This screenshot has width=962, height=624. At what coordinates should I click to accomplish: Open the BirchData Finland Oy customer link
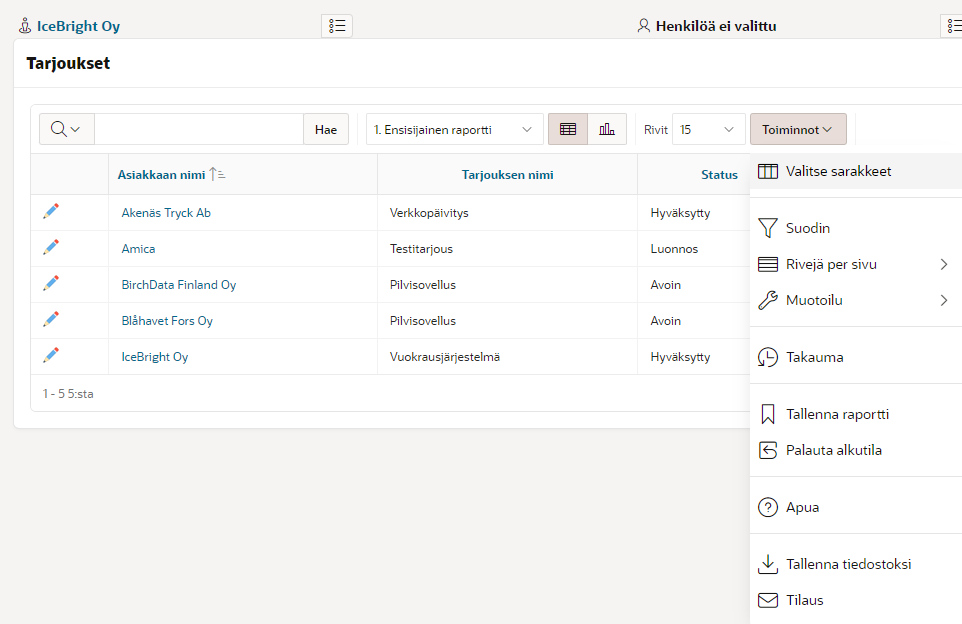(179, 285)
